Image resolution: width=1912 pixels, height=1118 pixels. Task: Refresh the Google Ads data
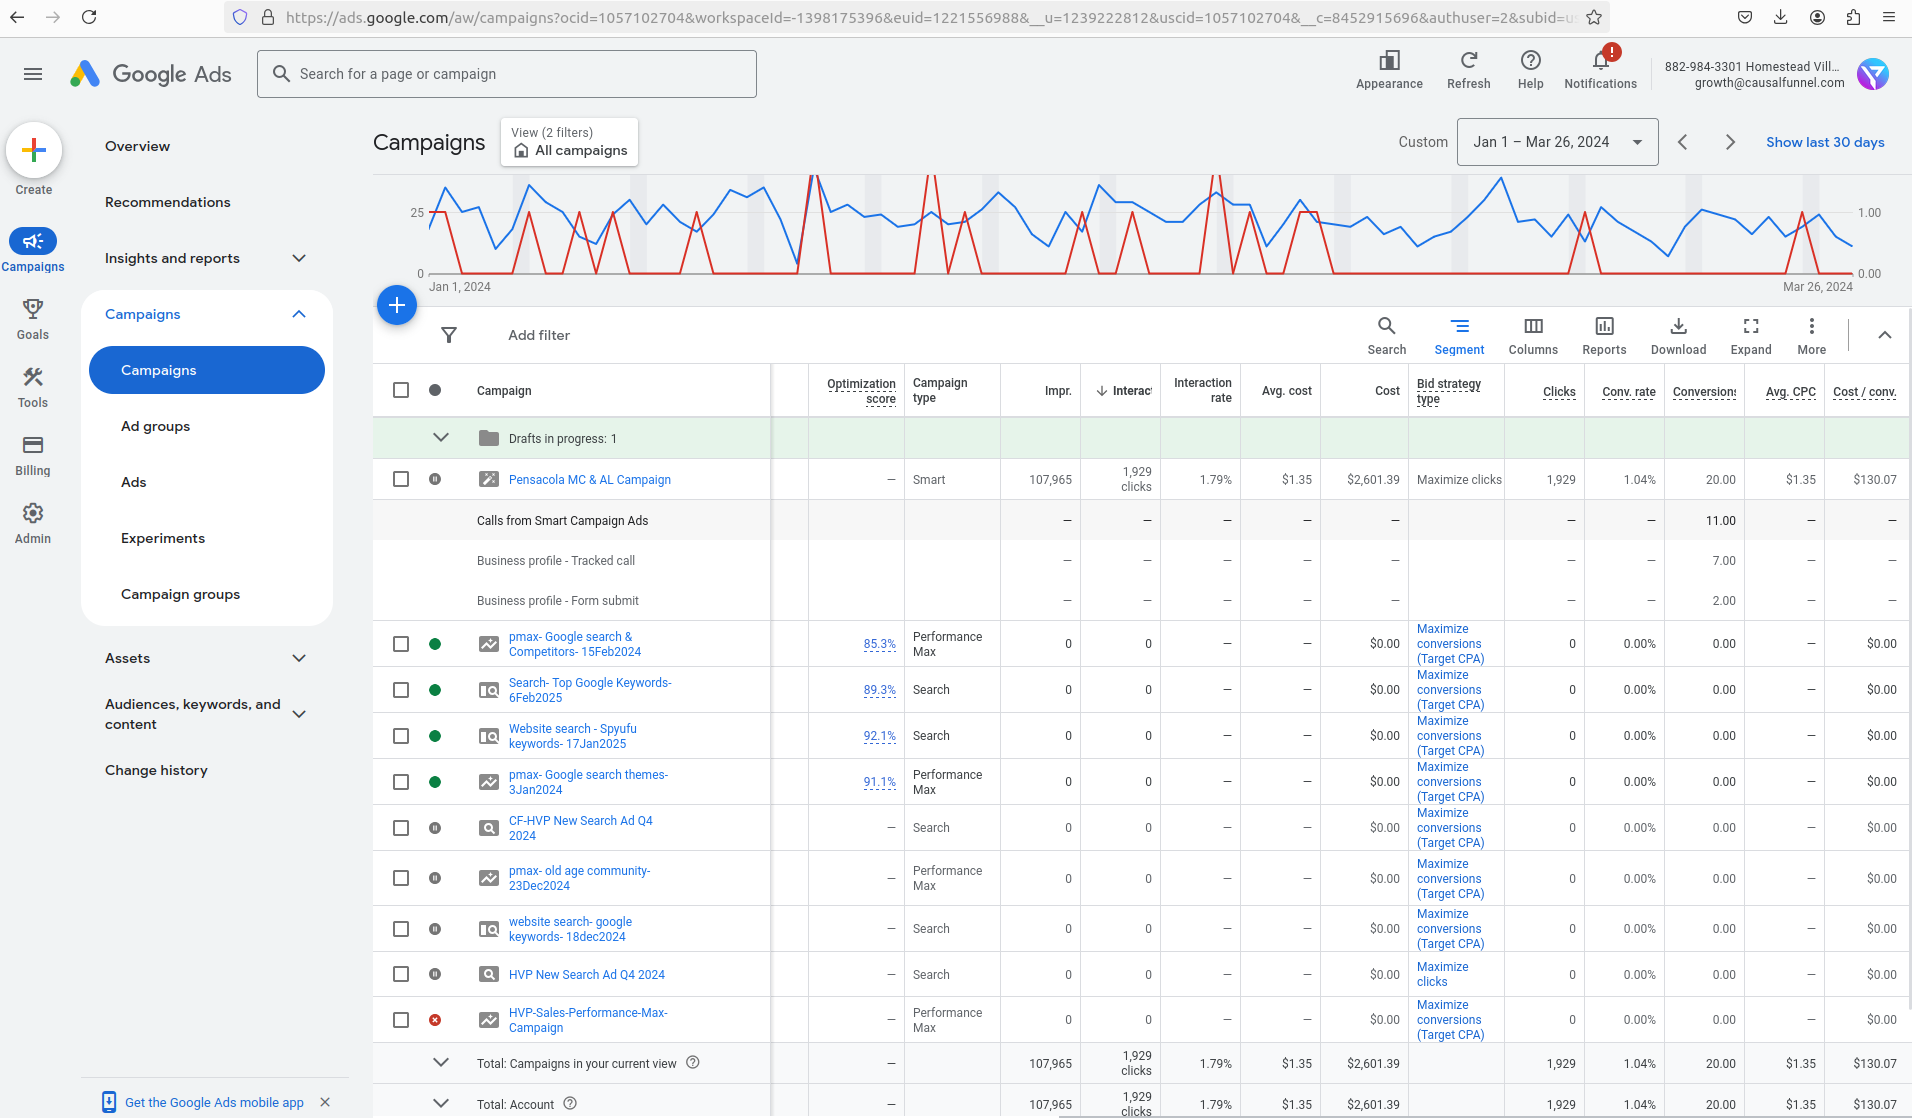click(1468, 71)
